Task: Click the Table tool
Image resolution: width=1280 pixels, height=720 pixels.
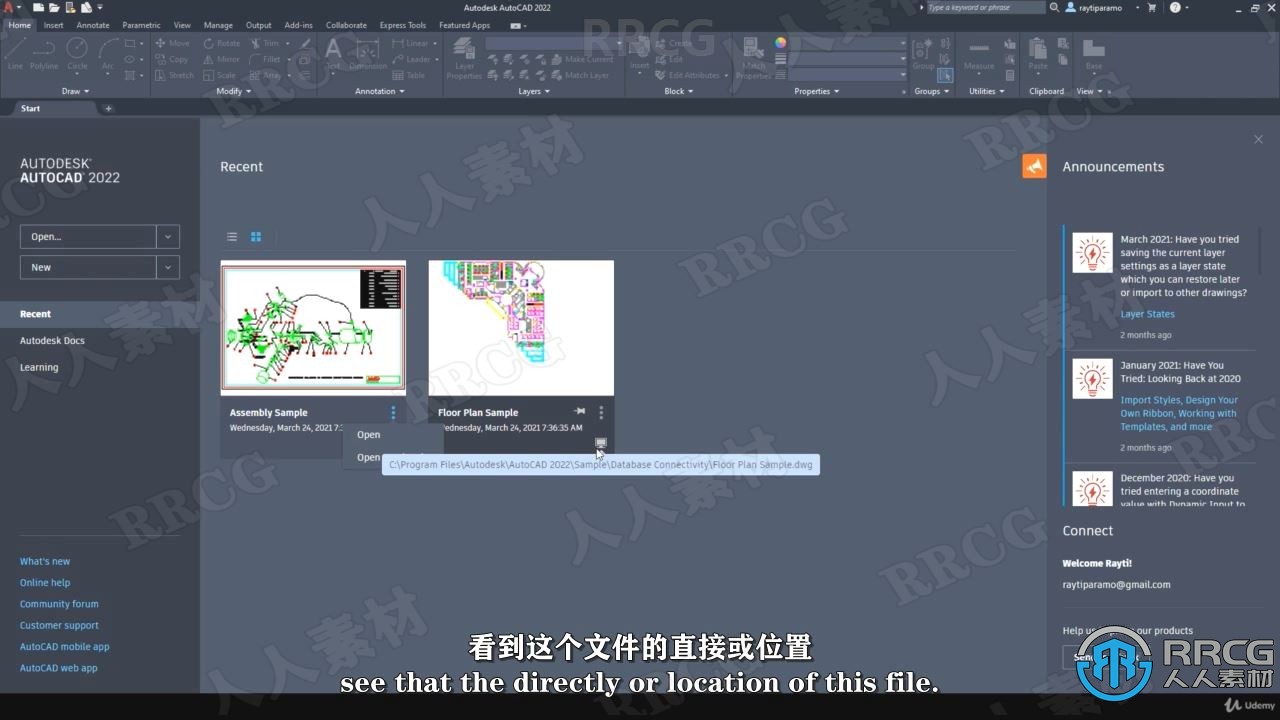Action: coord(409,75)
